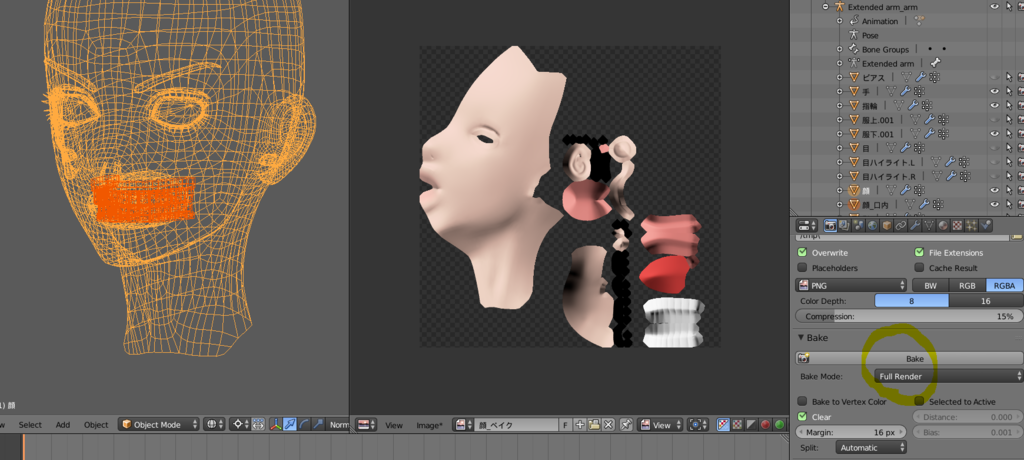This screenshot has height=460, width=1024.
Task: Unlink the image with the X icon
Action: [x=608, y=425]
